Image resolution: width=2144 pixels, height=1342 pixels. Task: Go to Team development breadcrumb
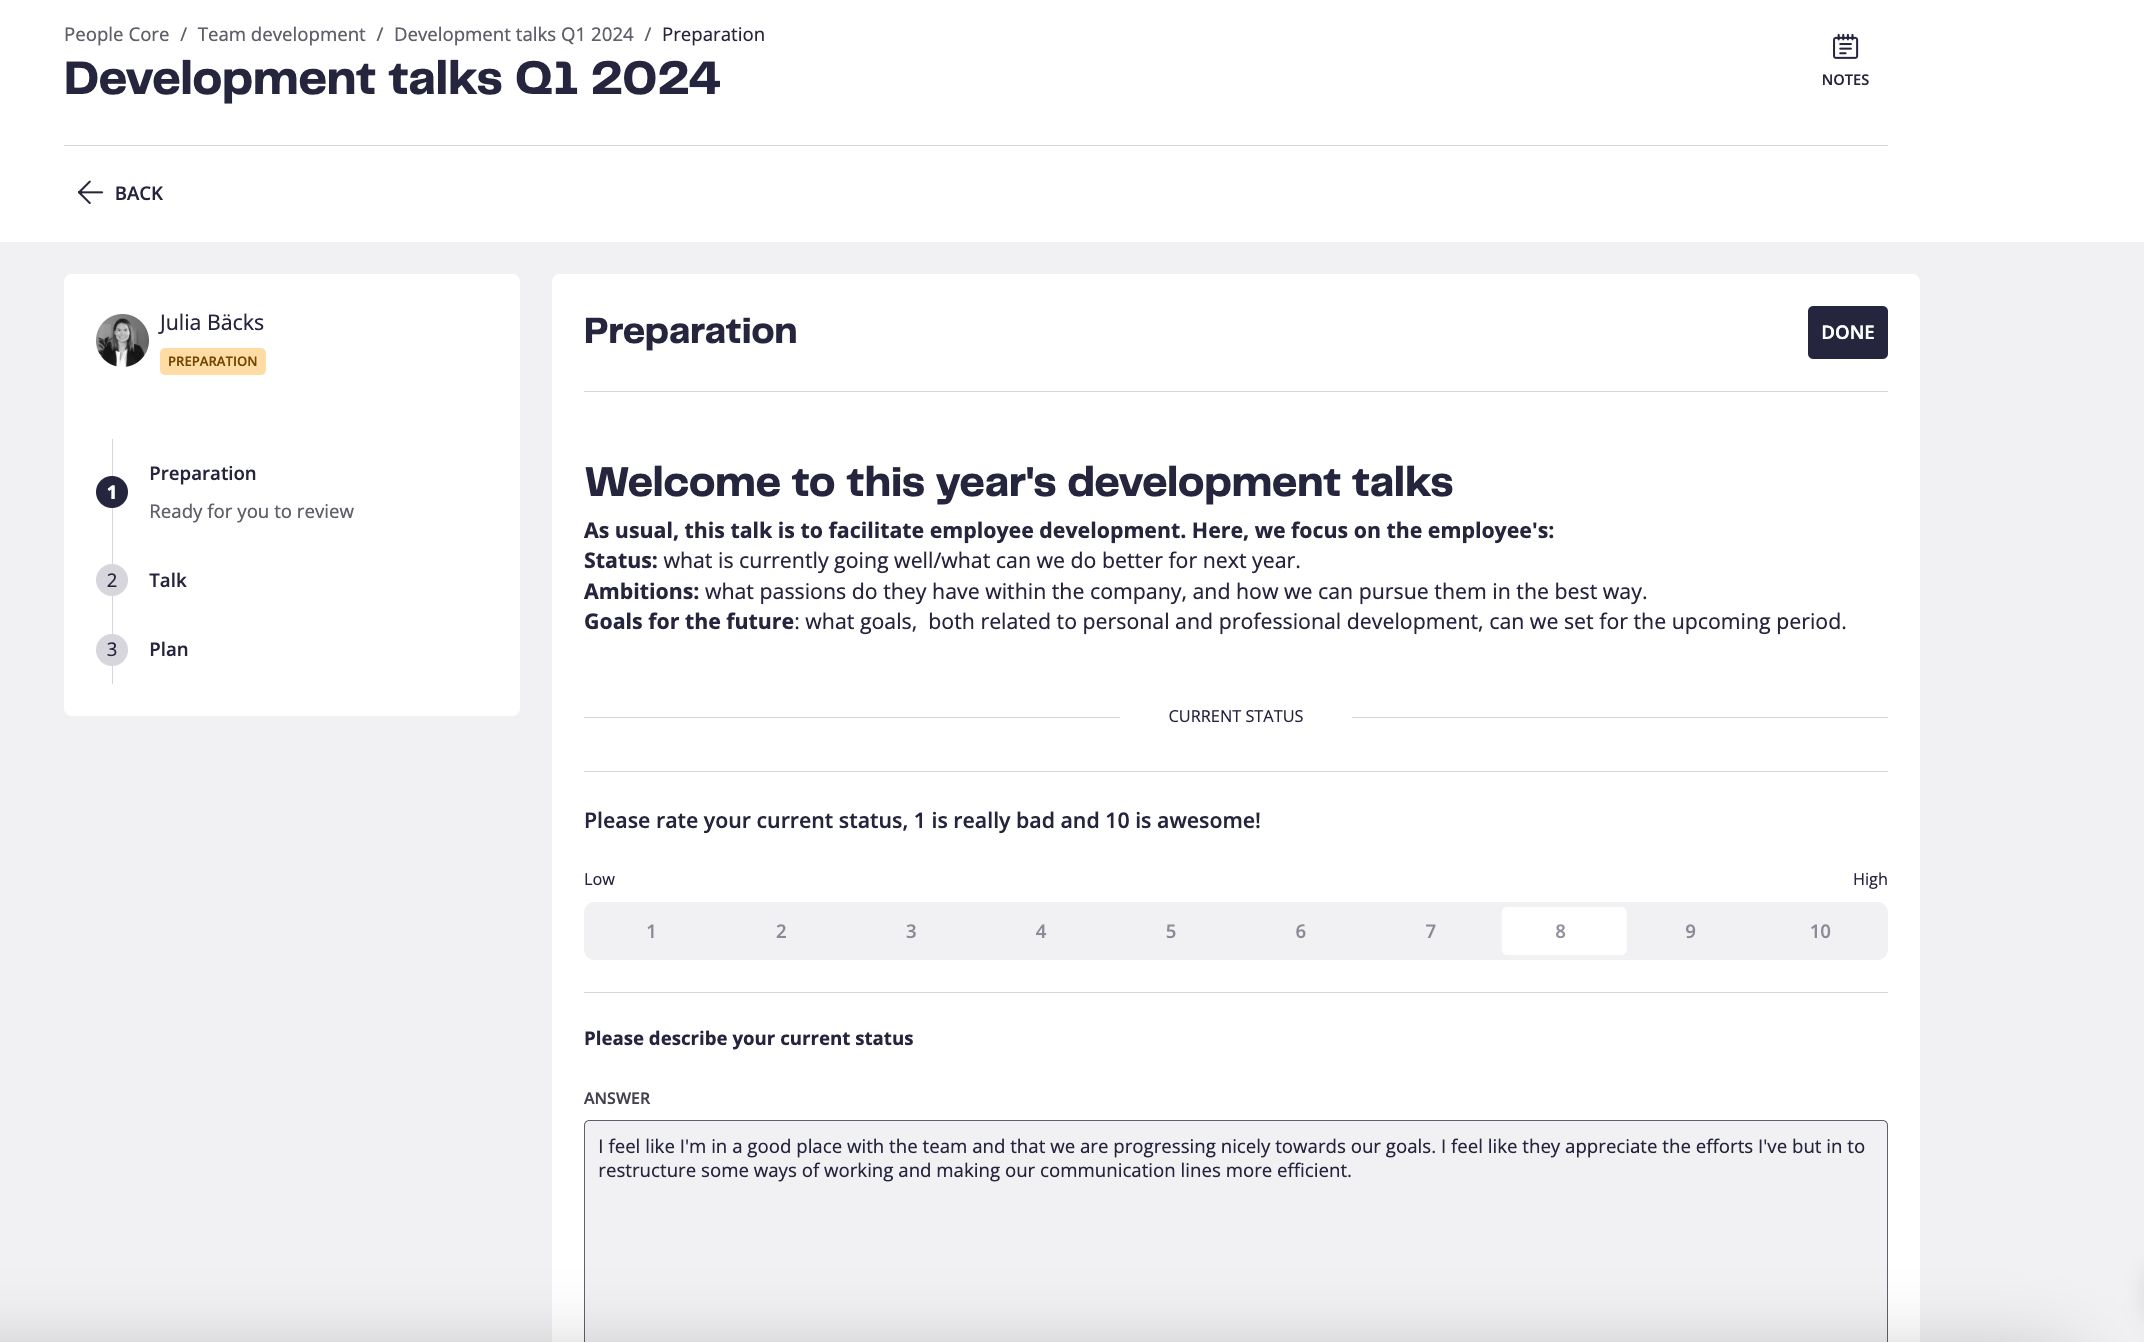pyautogui.click(x=281, y=34)
